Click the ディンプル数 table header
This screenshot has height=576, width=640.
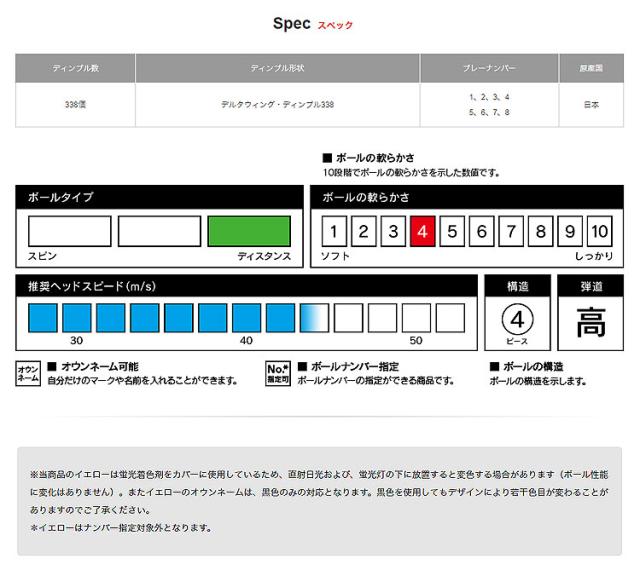pyautogui.click(x=75, y=69)
